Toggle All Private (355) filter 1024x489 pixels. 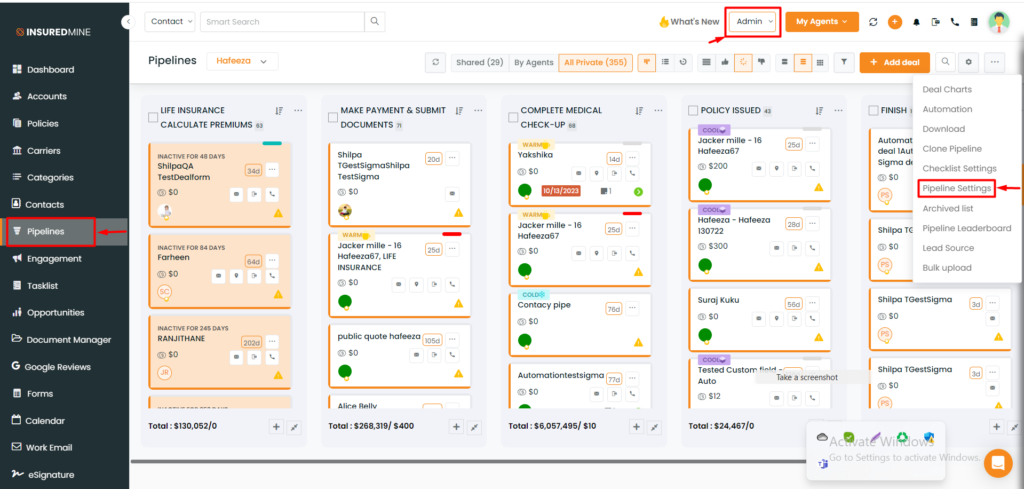pos(596,62)
